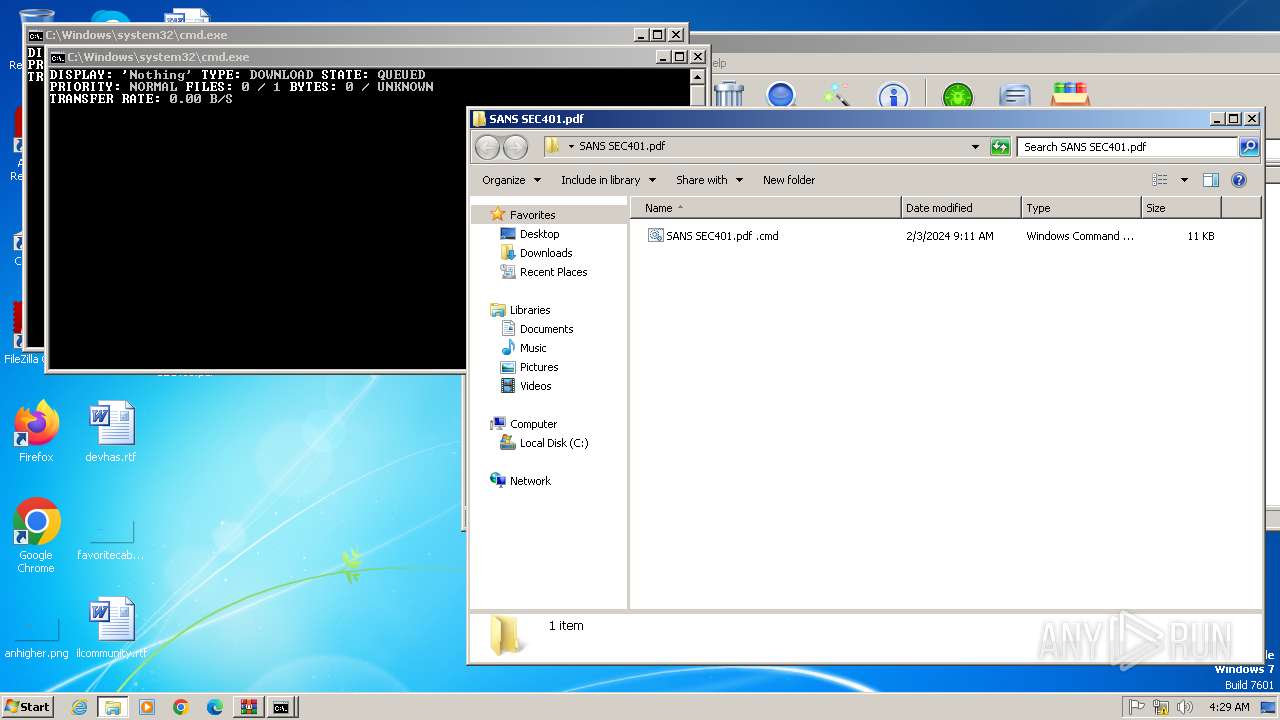Select Computer in the navigation pane
The height and width of the screenshot is (720, 1280).
(x=533, y=424)
